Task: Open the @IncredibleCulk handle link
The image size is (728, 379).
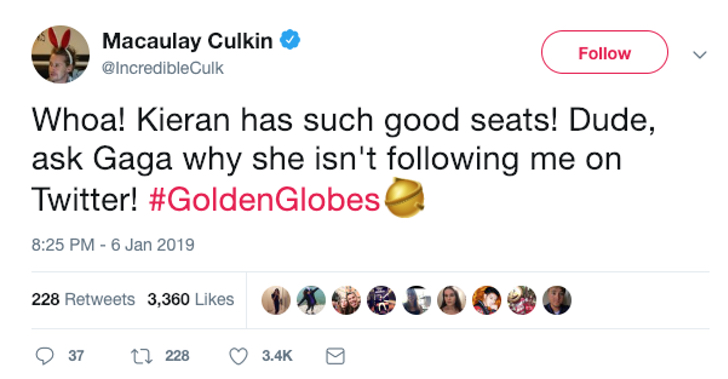Action: click(162, 68)
